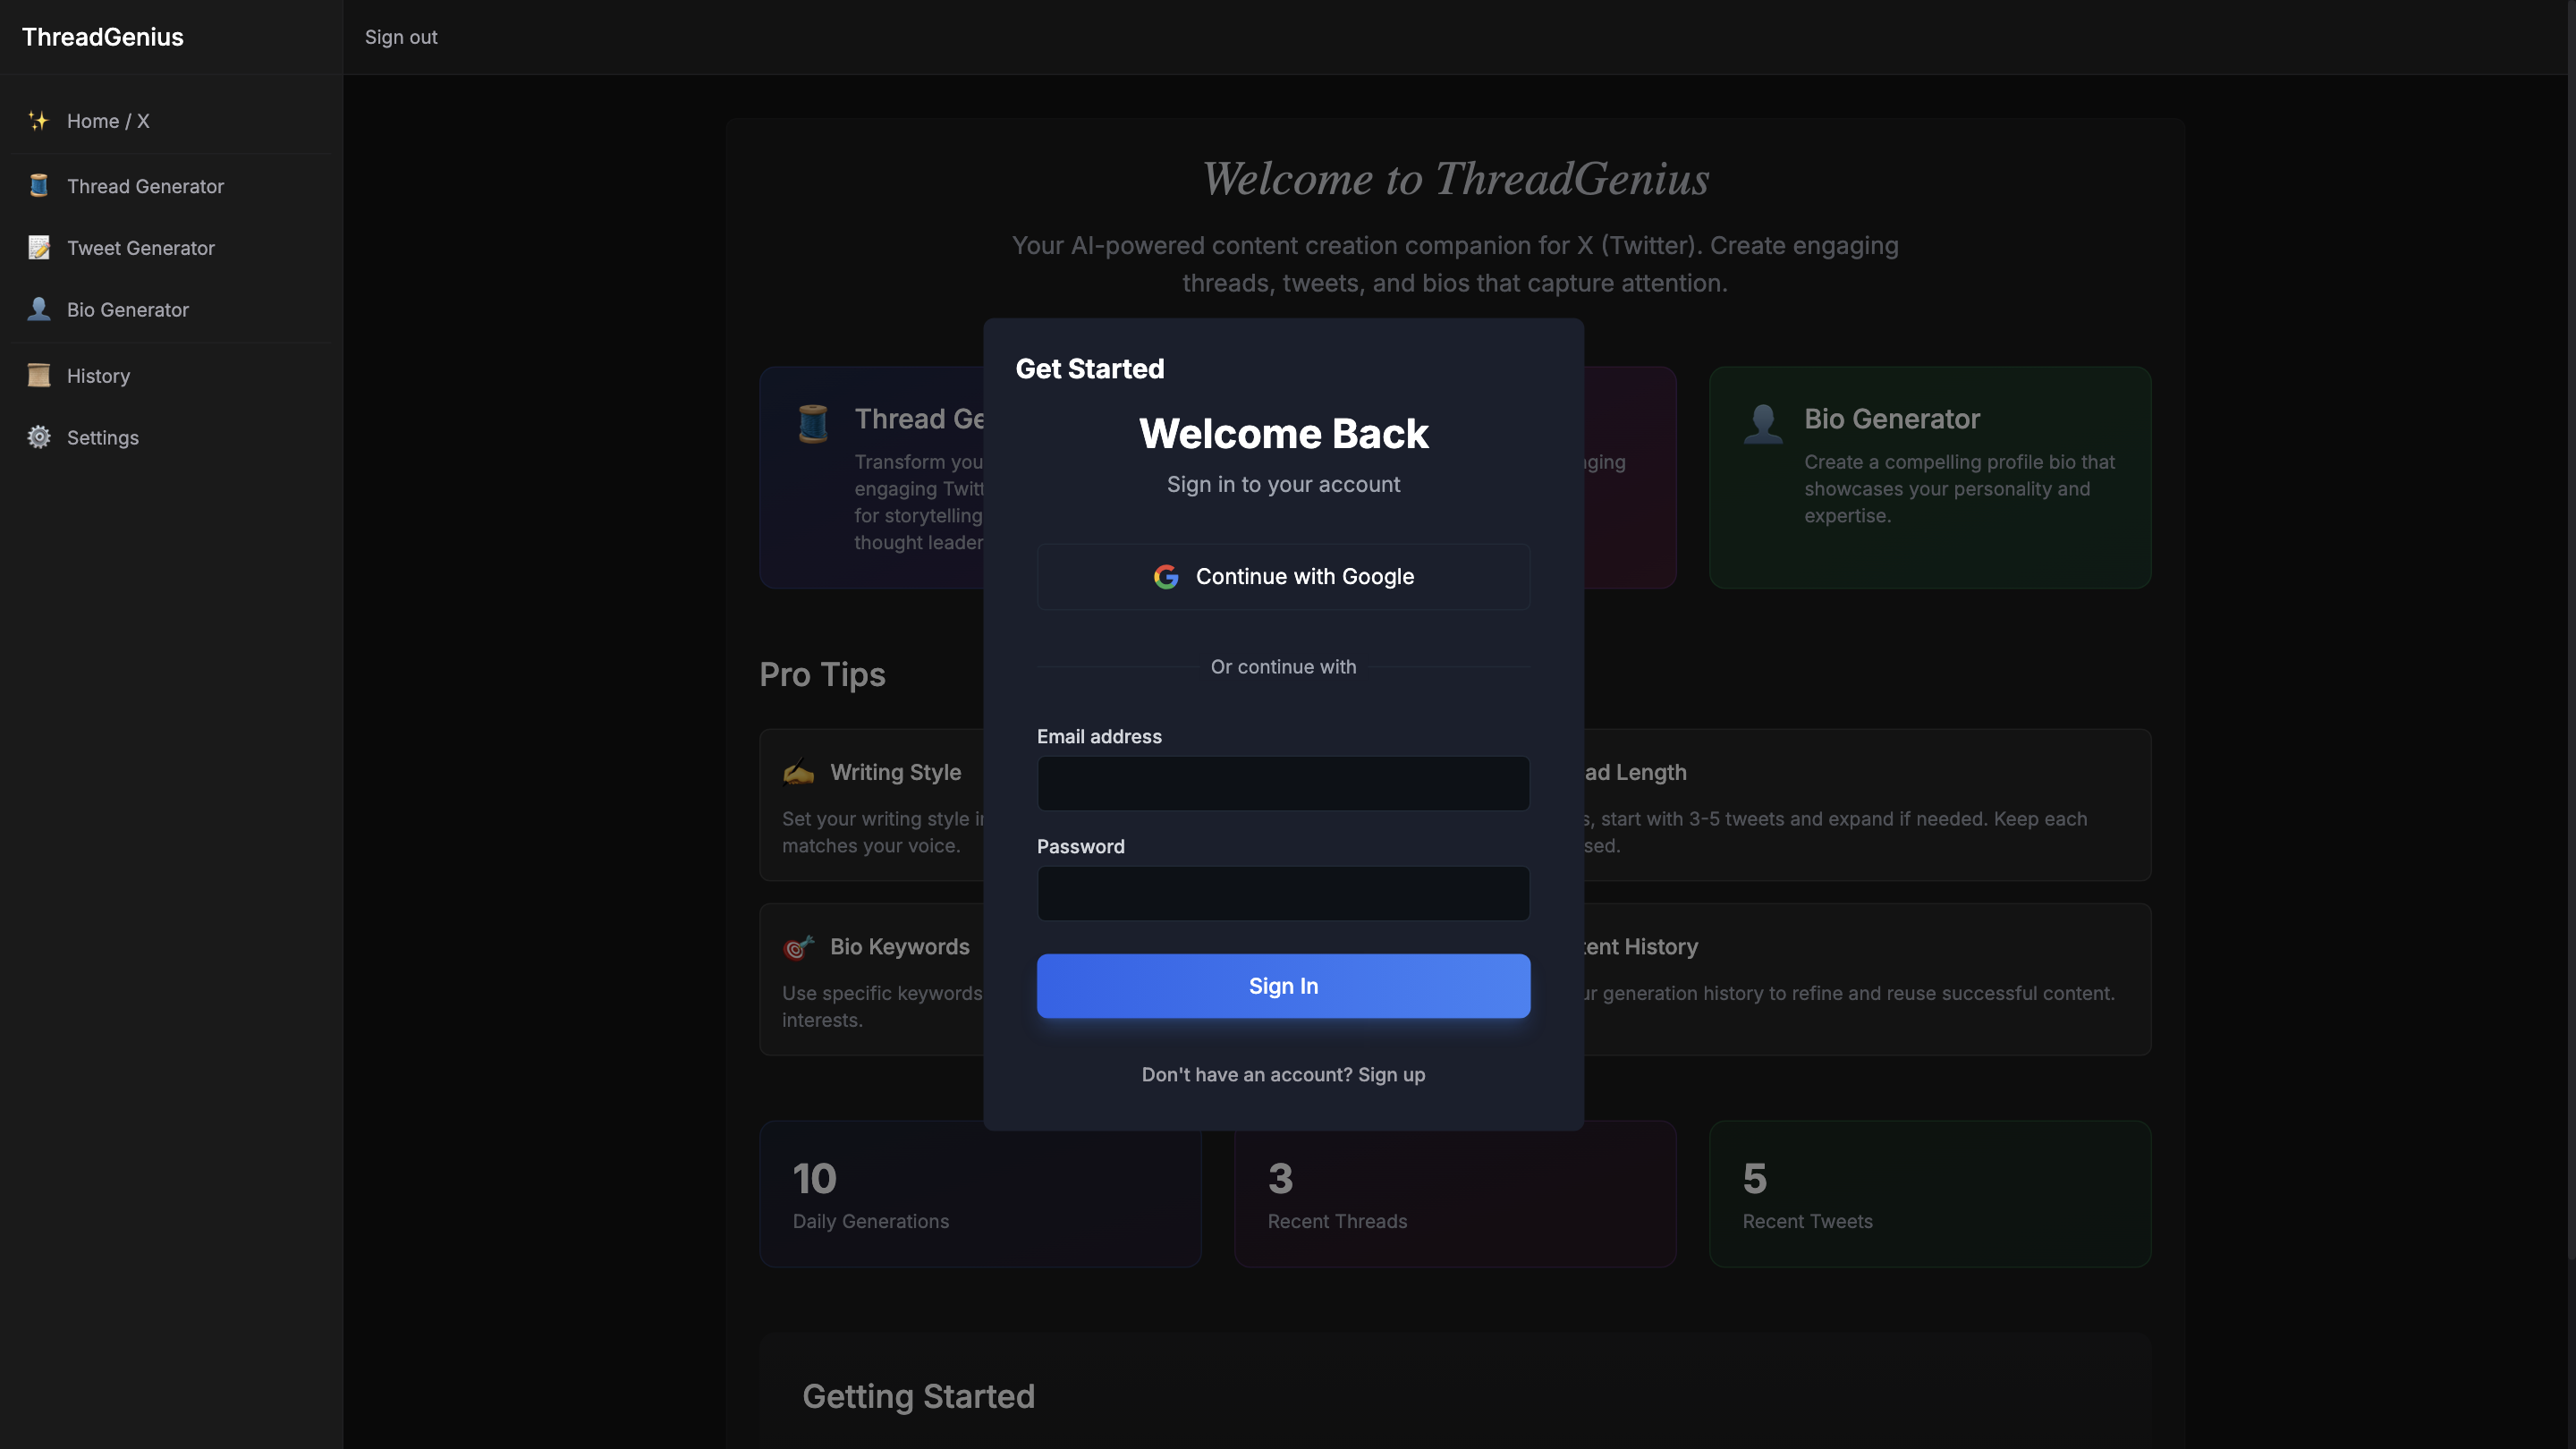The image size is (2576, 1449).
Task: Click Sign up link below form
Action: [1391, 1074]
